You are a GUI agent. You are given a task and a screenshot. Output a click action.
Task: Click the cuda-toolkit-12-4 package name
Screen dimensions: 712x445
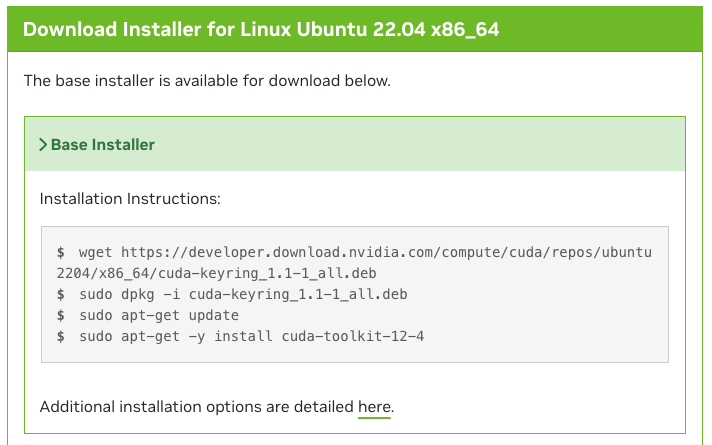[353, 336]
